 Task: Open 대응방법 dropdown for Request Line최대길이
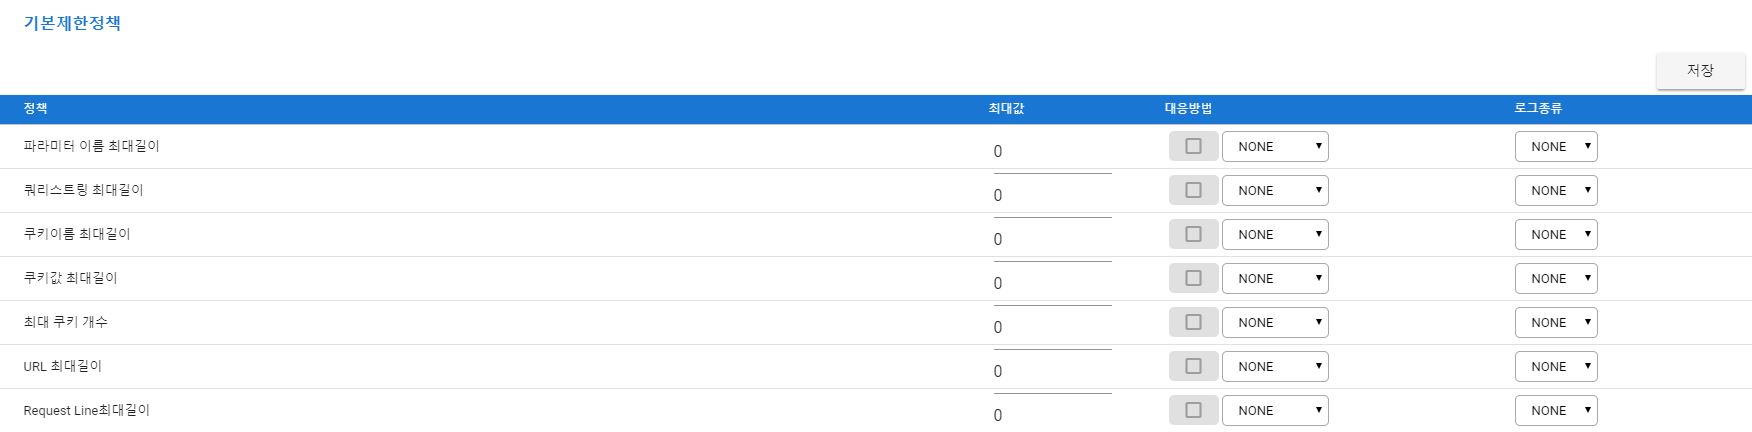point(1275,411)
